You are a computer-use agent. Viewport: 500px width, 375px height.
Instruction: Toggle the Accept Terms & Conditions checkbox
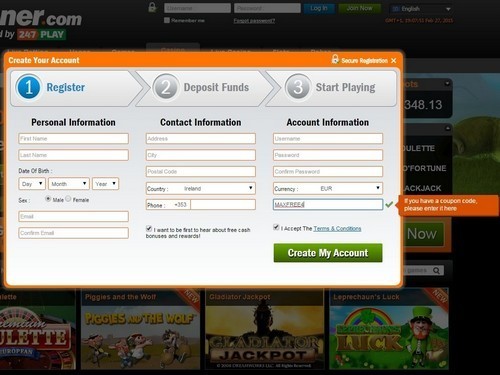point(276,227)
